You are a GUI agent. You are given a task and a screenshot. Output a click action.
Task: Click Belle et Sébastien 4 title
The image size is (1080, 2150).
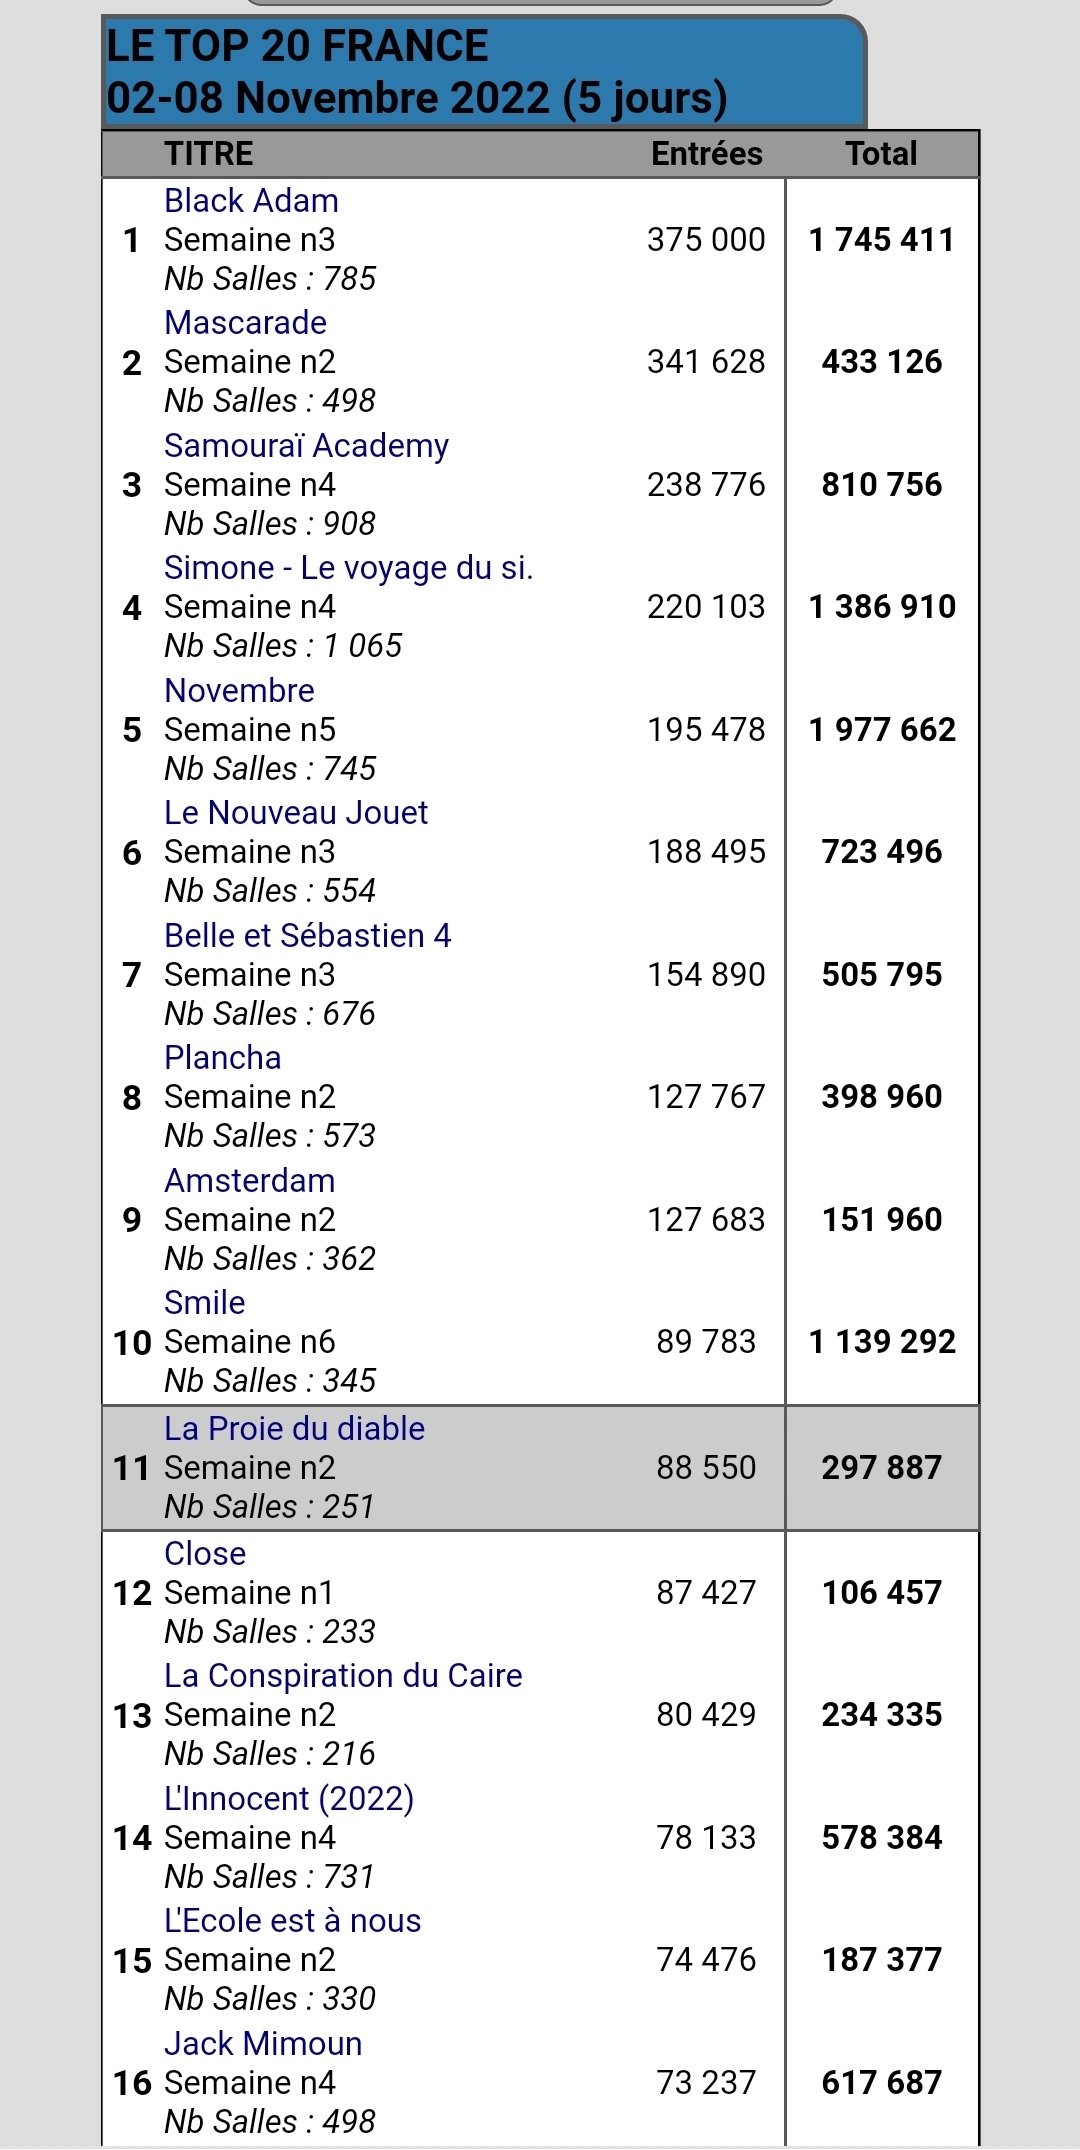point(307,936)
